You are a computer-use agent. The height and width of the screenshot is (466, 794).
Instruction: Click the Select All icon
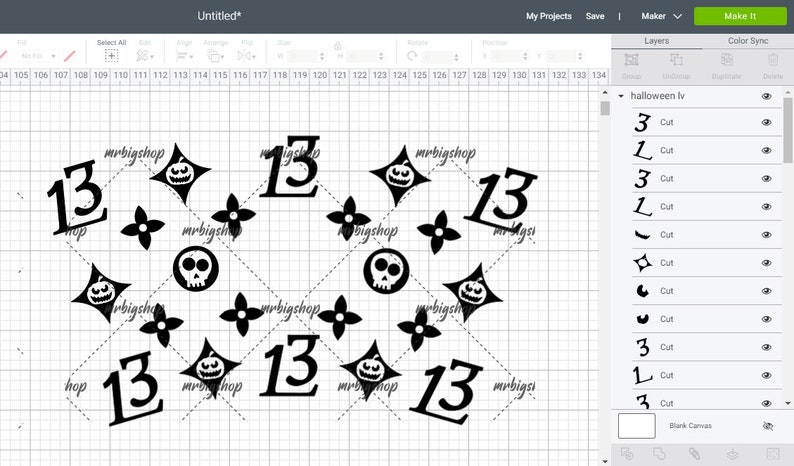[111, 56]
